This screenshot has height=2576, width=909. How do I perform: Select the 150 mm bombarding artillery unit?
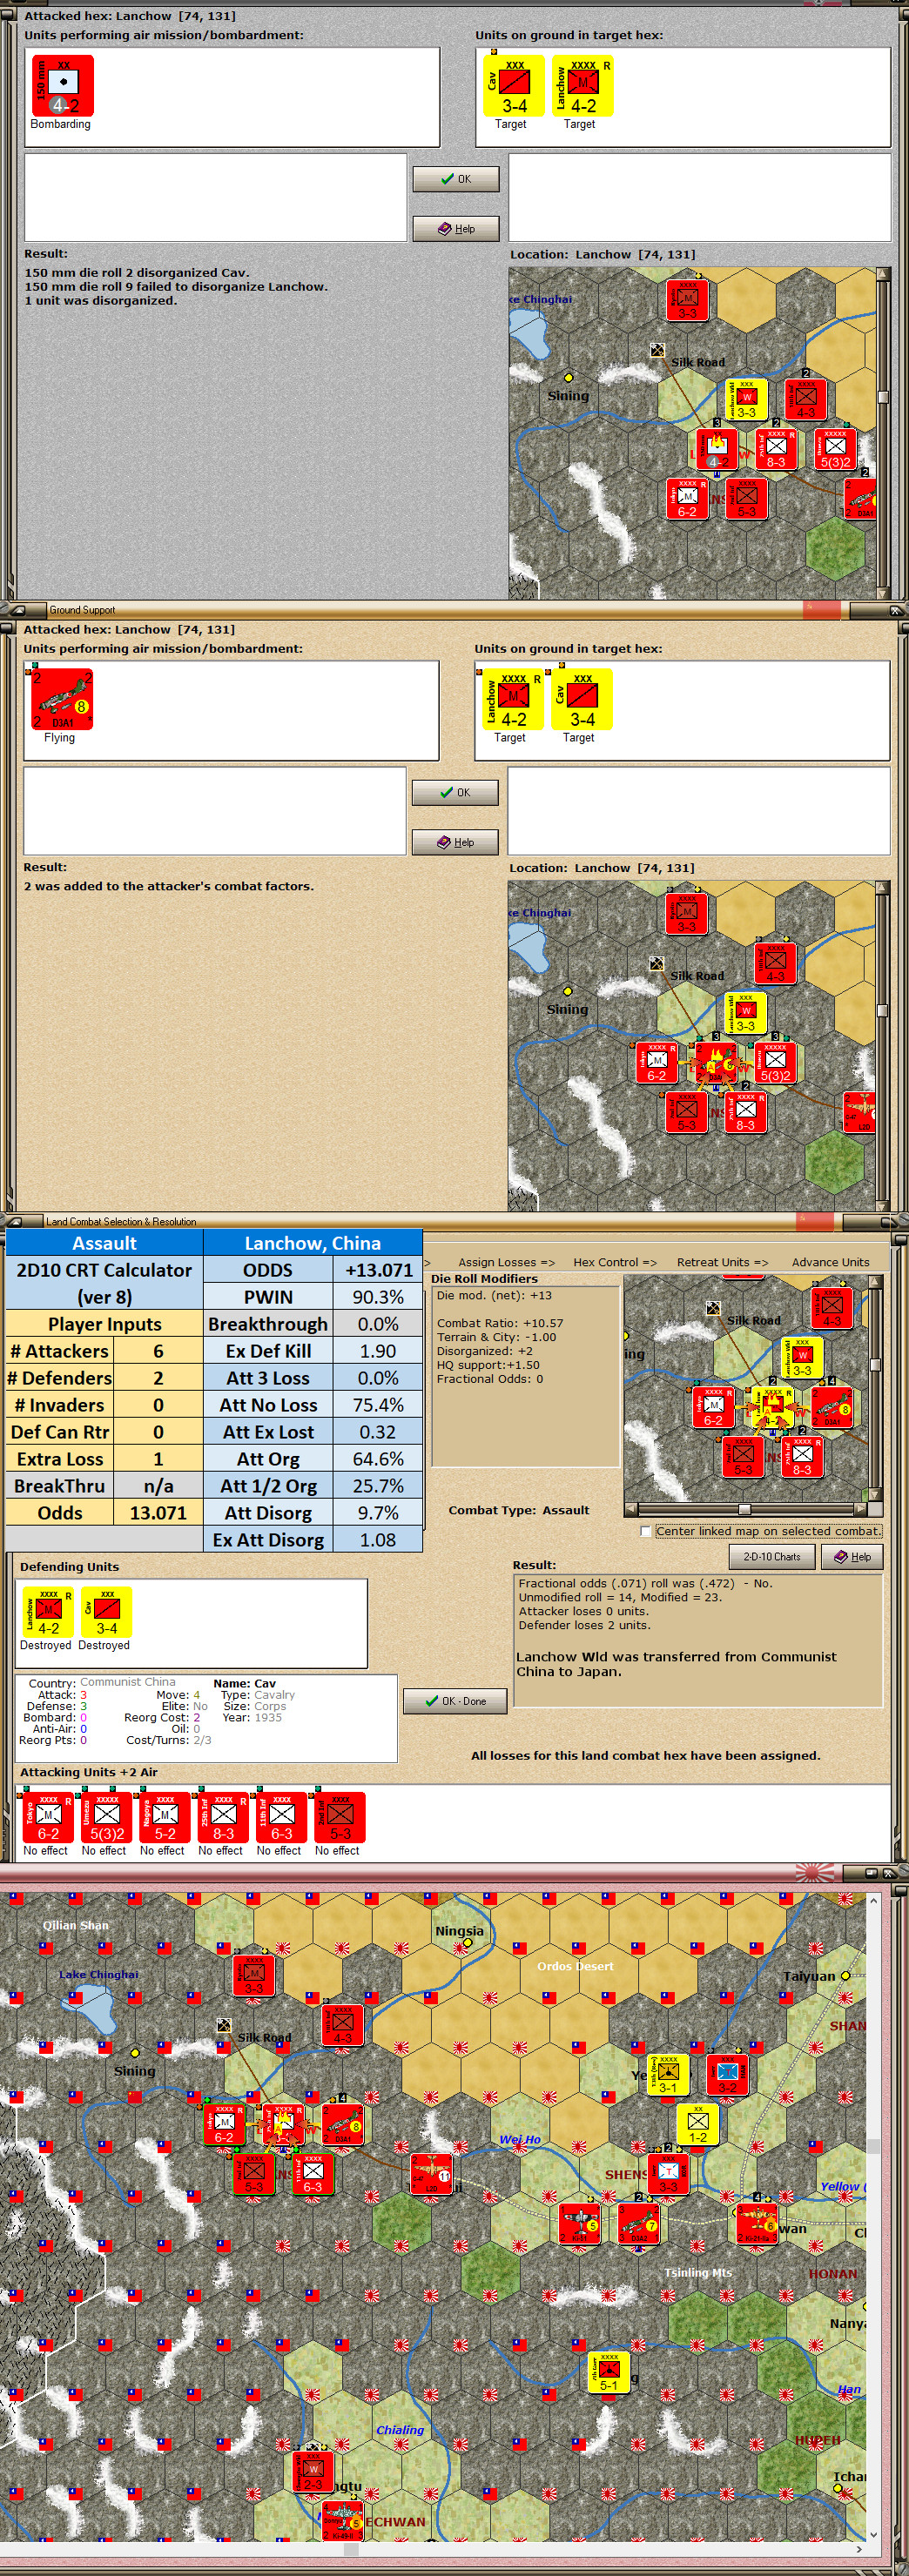[x=63, y=85]
